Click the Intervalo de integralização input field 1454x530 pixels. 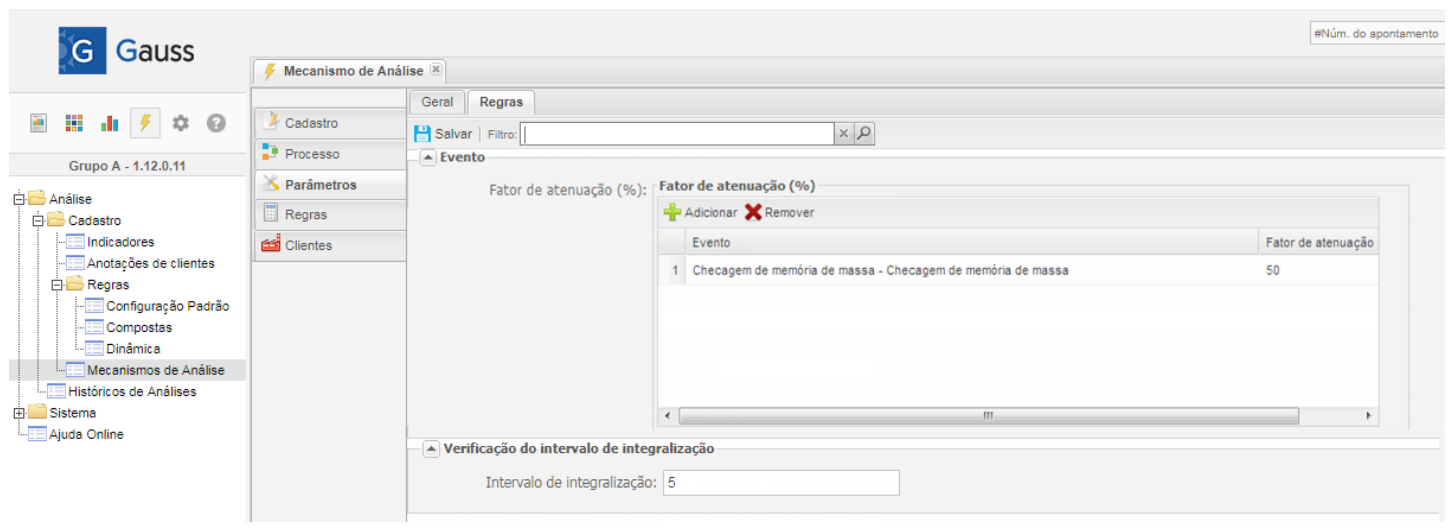pos(780,483)
